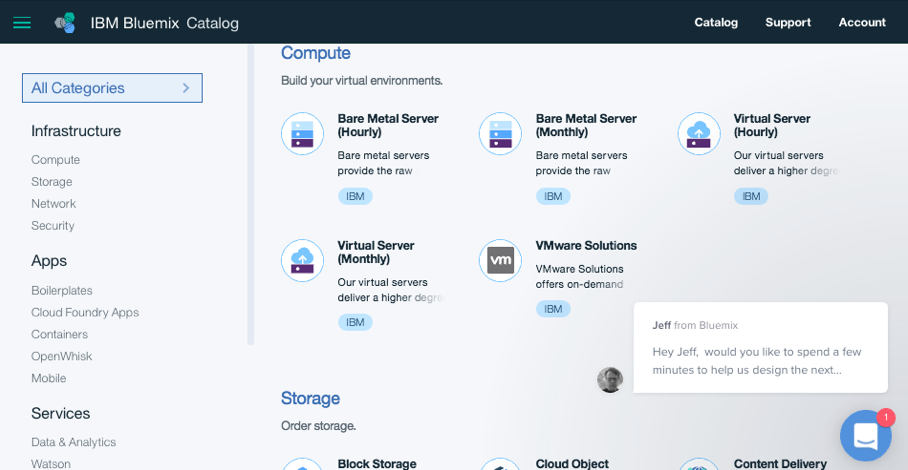The image size is (908, 470).
Task: Click the Virtual Server (Hourly) cloud icon
Action: click(698, 134)
